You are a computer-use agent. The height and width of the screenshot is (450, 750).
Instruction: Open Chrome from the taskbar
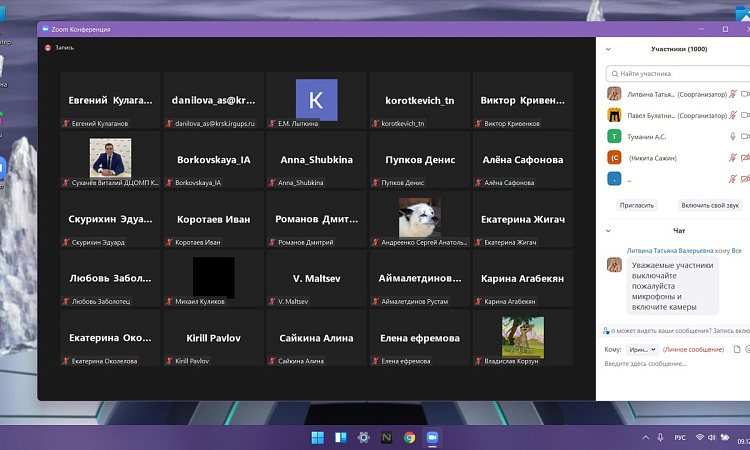(x=410, y=437)
